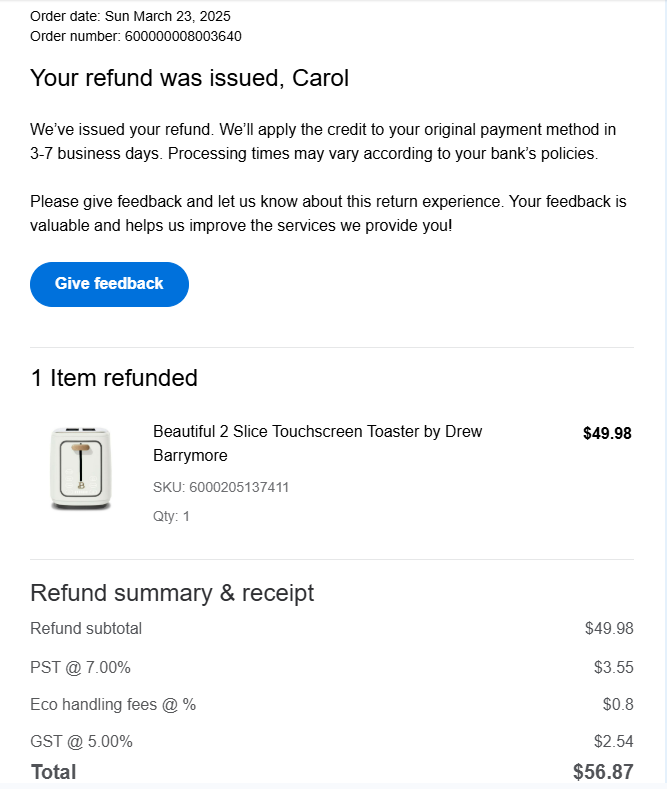Click the toaster product thumbnail
The height and width of the screenshot is (789, 667).
(x=81, y=468)
